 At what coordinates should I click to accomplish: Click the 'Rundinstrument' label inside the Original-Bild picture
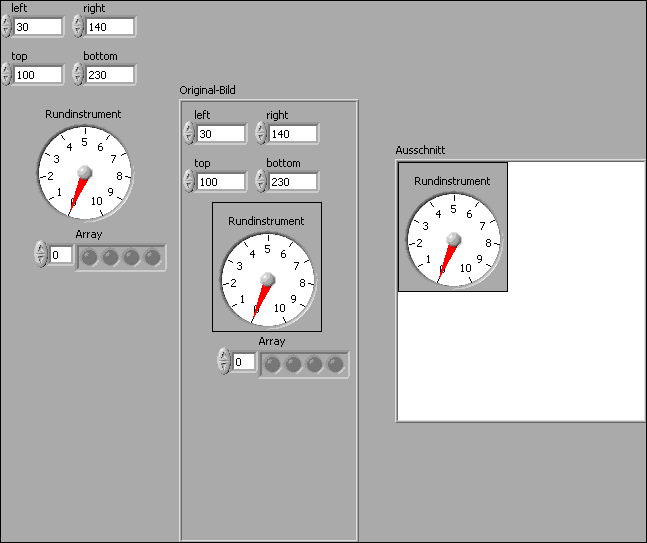pyautogui.click(x=266, y=221)
